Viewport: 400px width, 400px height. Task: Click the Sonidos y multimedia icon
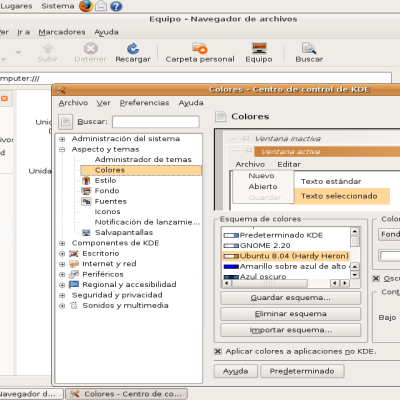[x=74, y=305]
